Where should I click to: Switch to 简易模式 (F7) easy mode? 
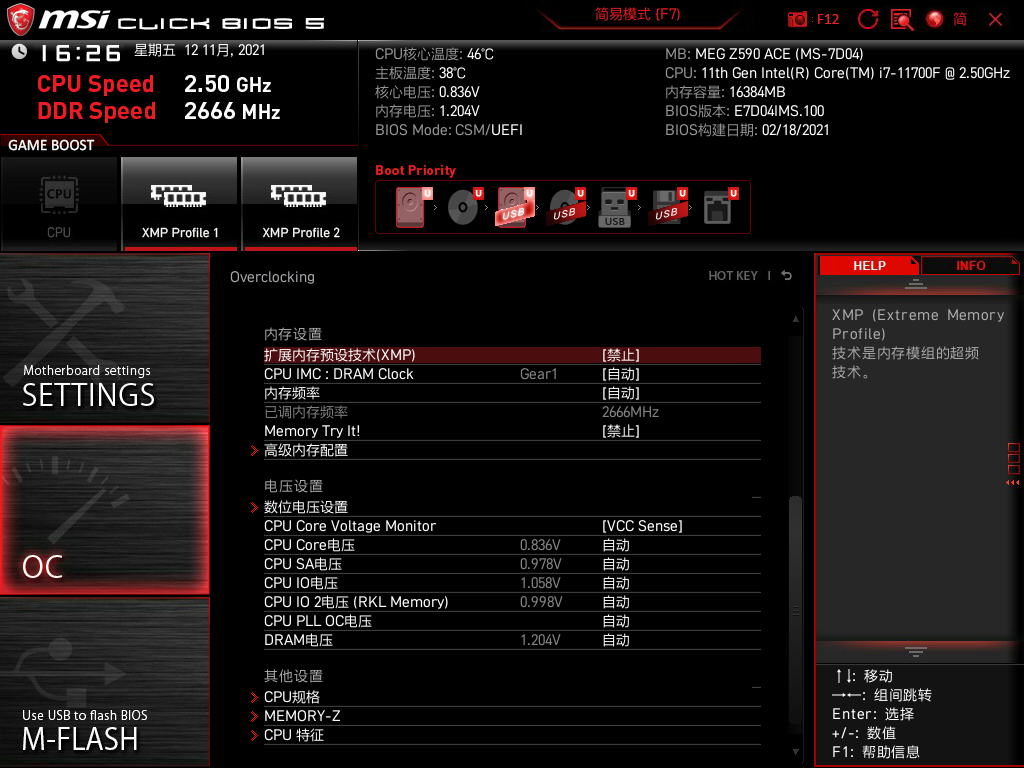(x=637, y=15)
